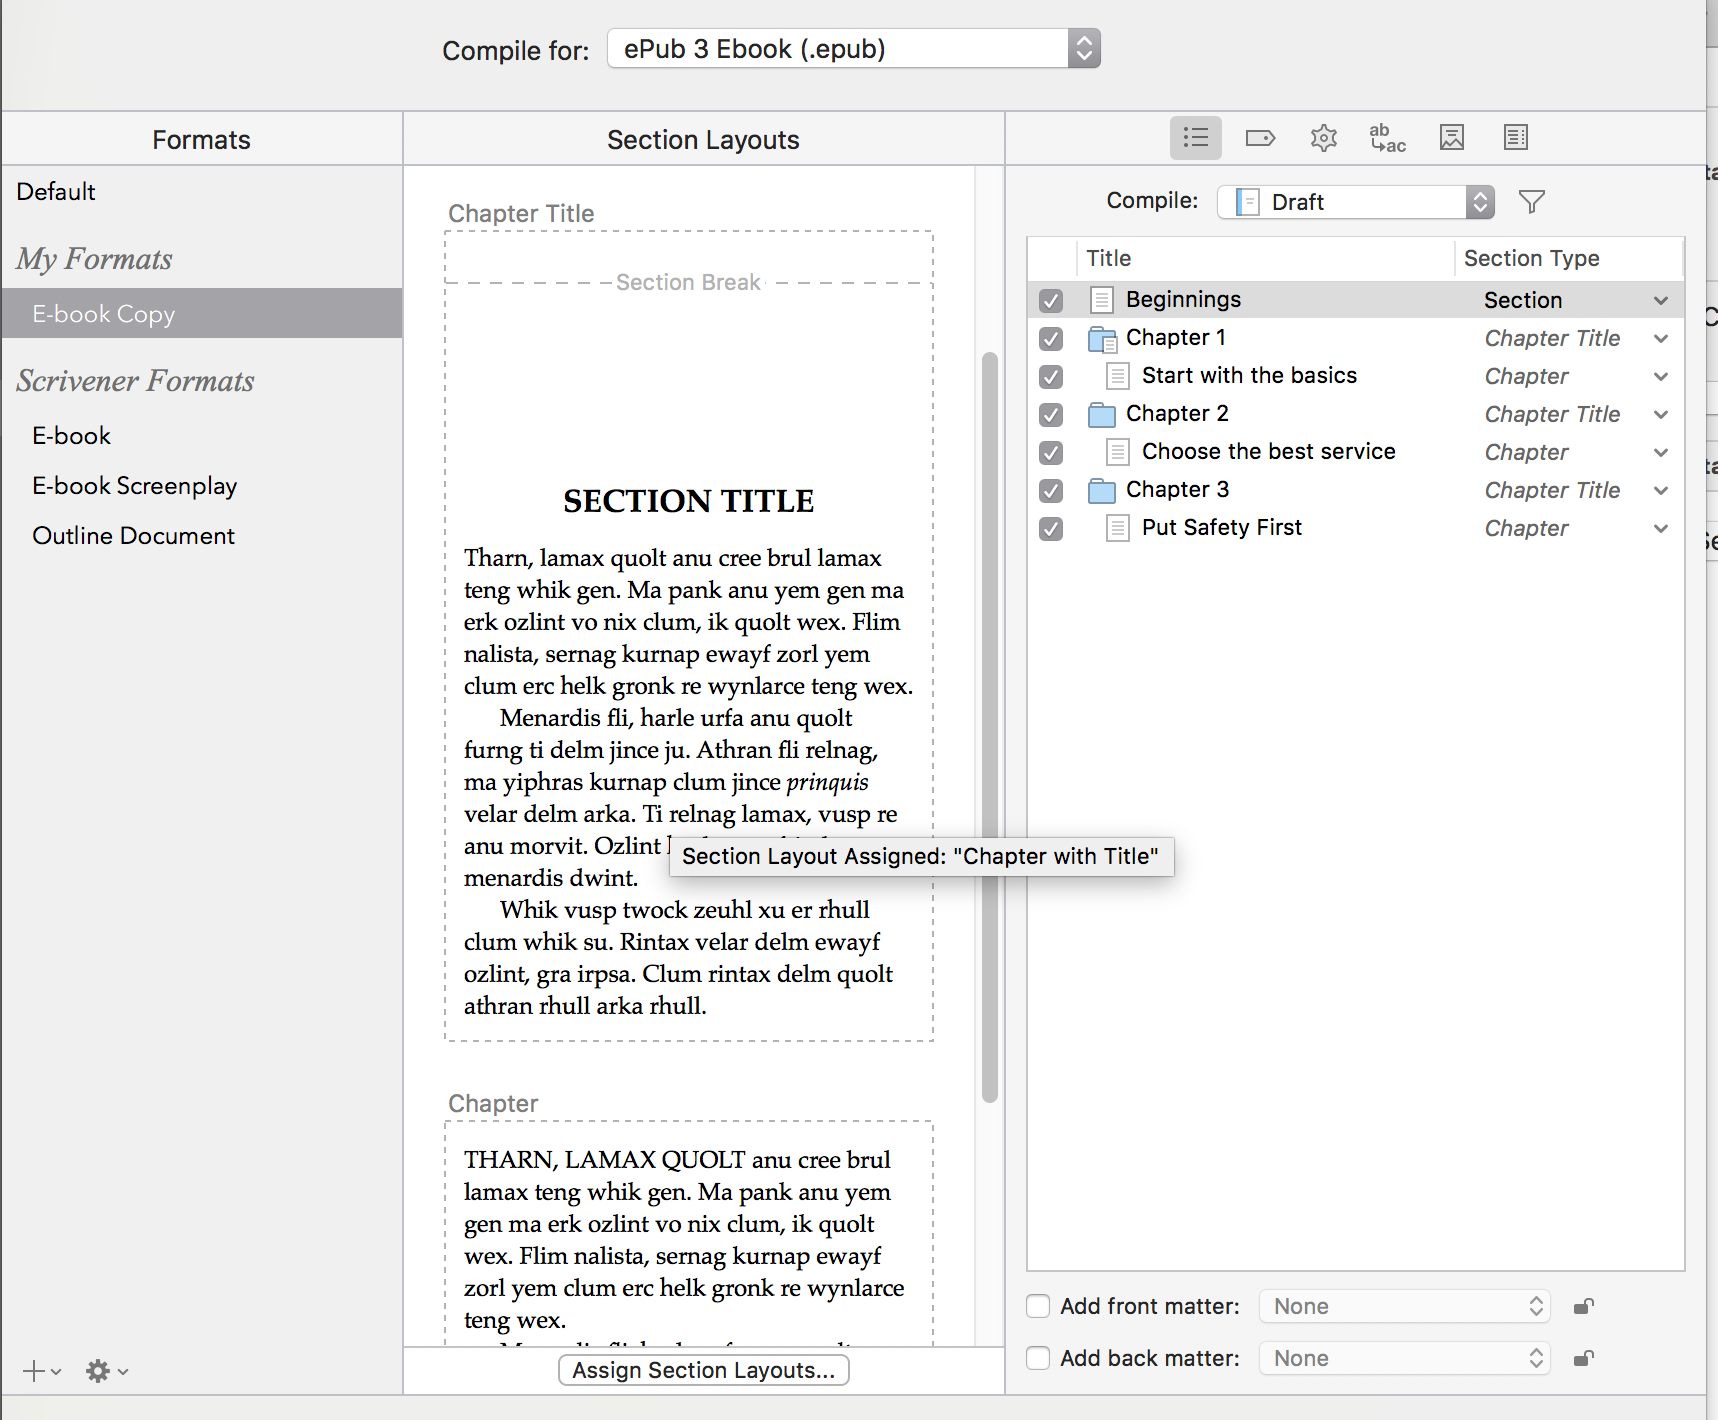Click the Put Safety First document icon

1118,528
